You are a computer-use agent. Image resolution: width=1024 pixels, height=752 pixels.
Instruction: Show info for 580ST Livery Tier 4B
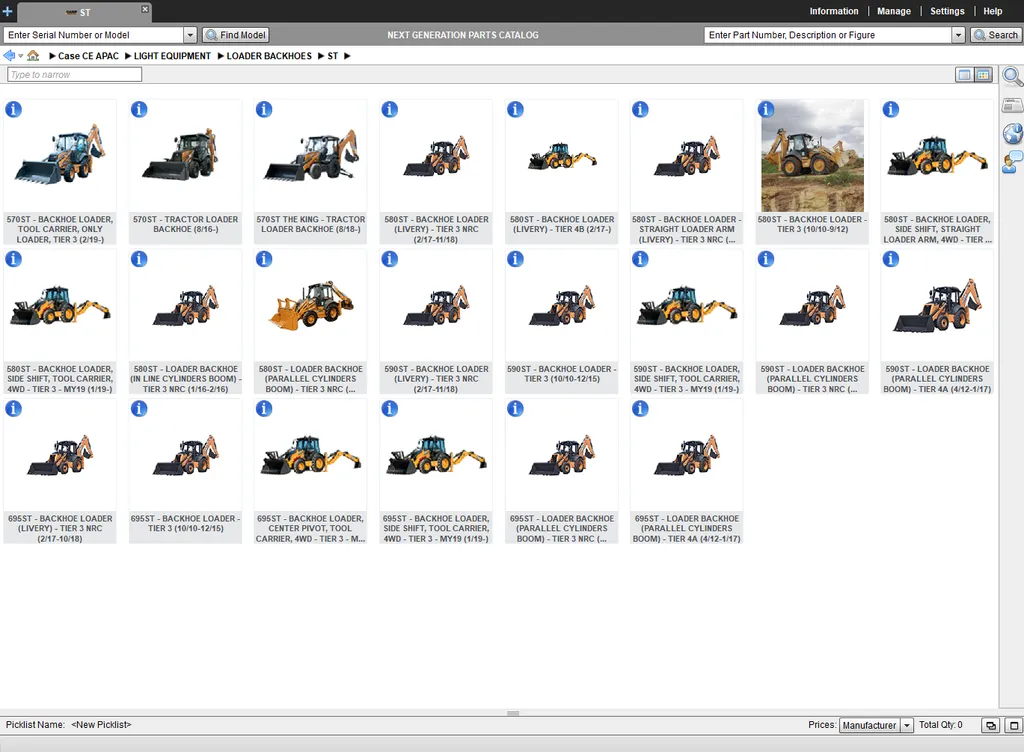(515, 109)
